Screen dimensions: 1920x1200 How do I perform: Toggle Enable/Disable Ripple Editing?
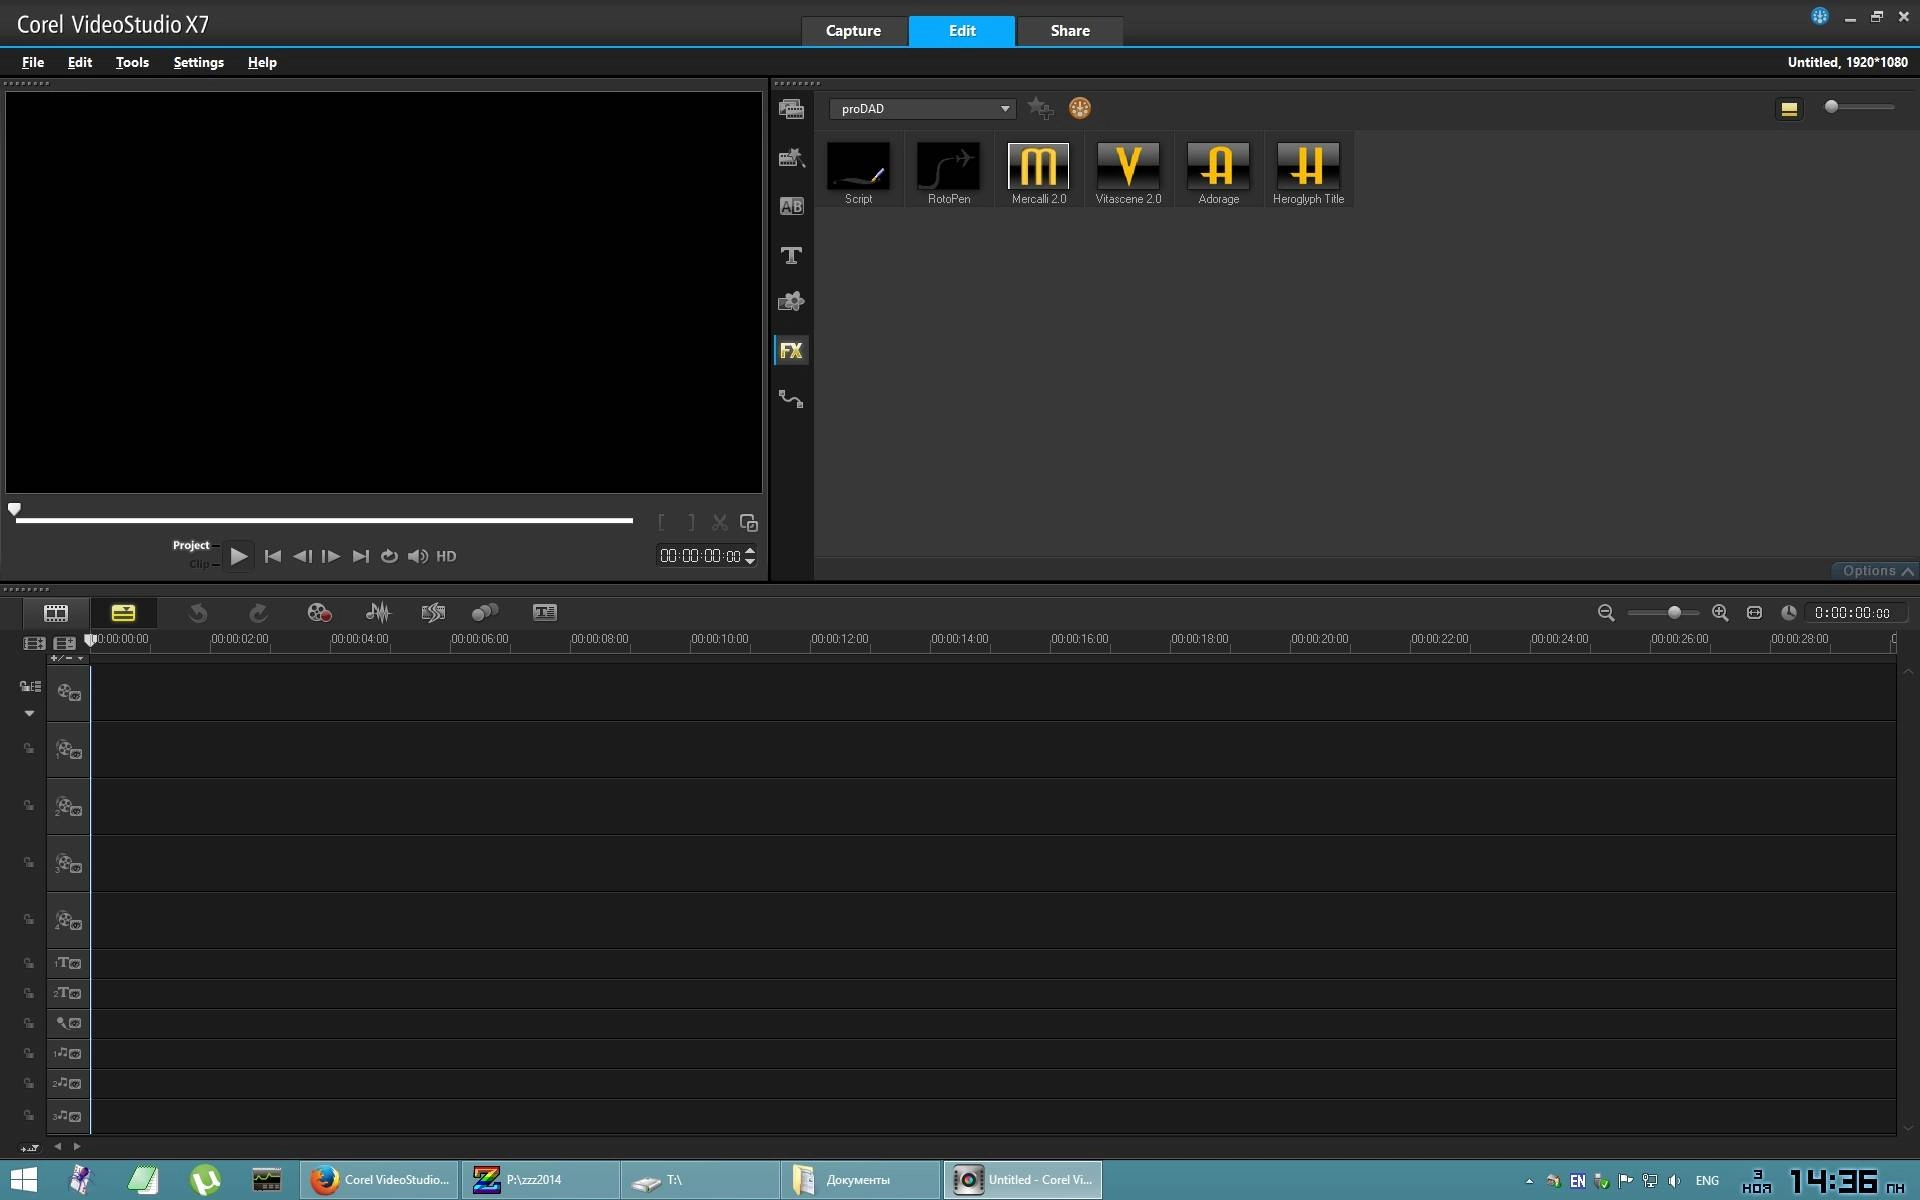click(x=30, y=687)
